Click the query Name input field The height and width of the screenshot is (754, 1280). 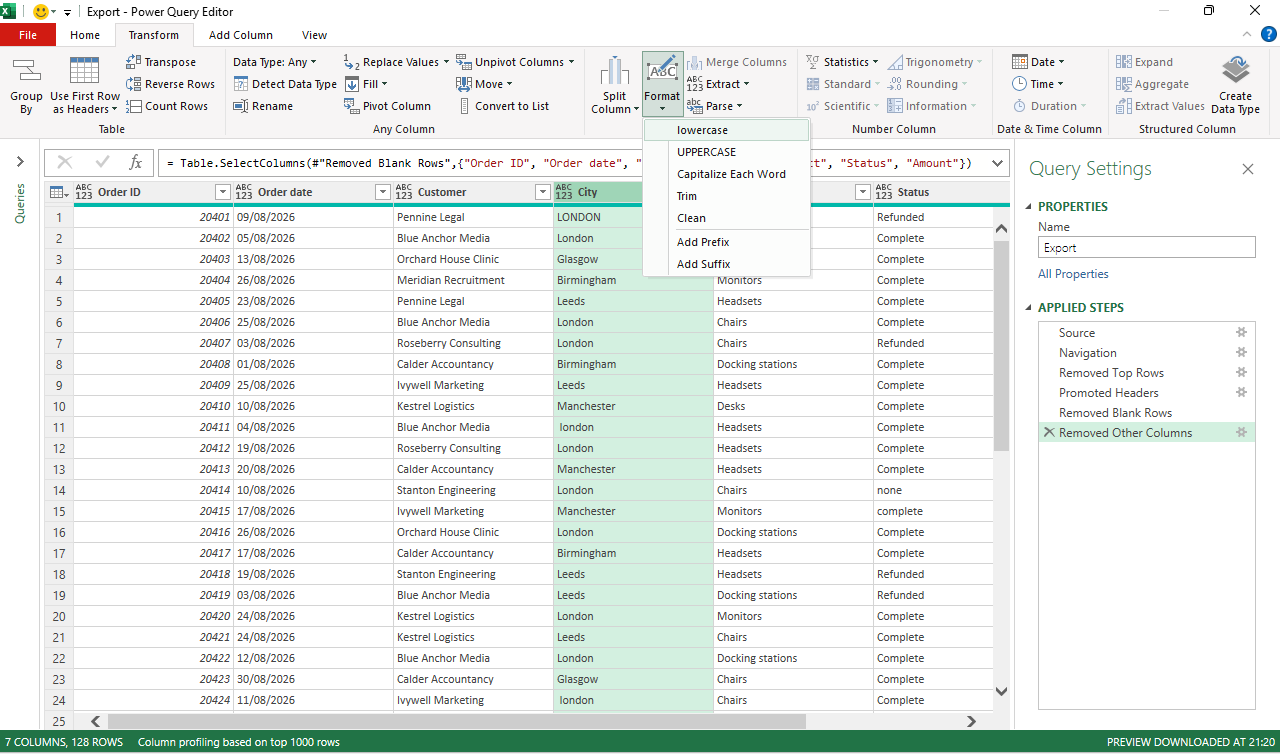pyautogui.click(x=1146, y=247)
